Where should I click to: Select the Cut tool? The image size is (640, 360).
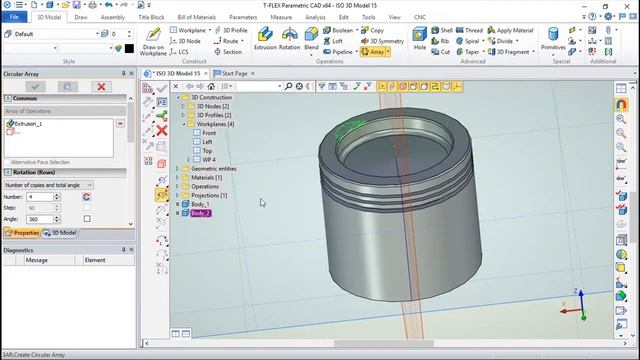[x=440, y=52]
